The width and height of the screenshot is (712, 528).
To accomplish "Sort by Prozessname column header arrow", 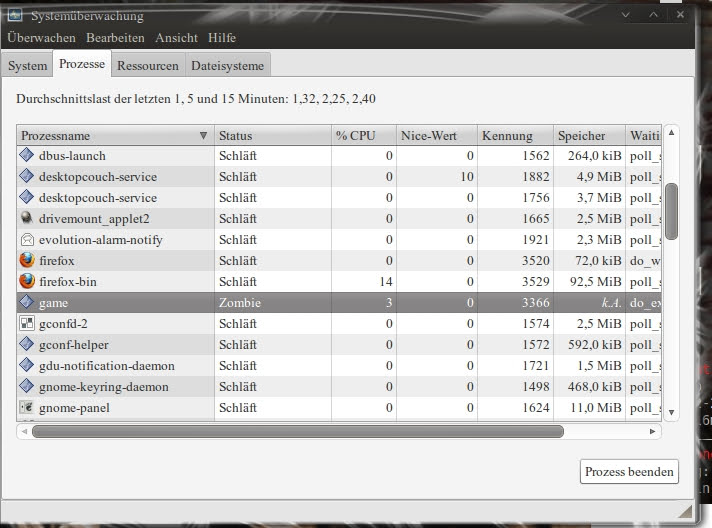I will coord(204,136).
